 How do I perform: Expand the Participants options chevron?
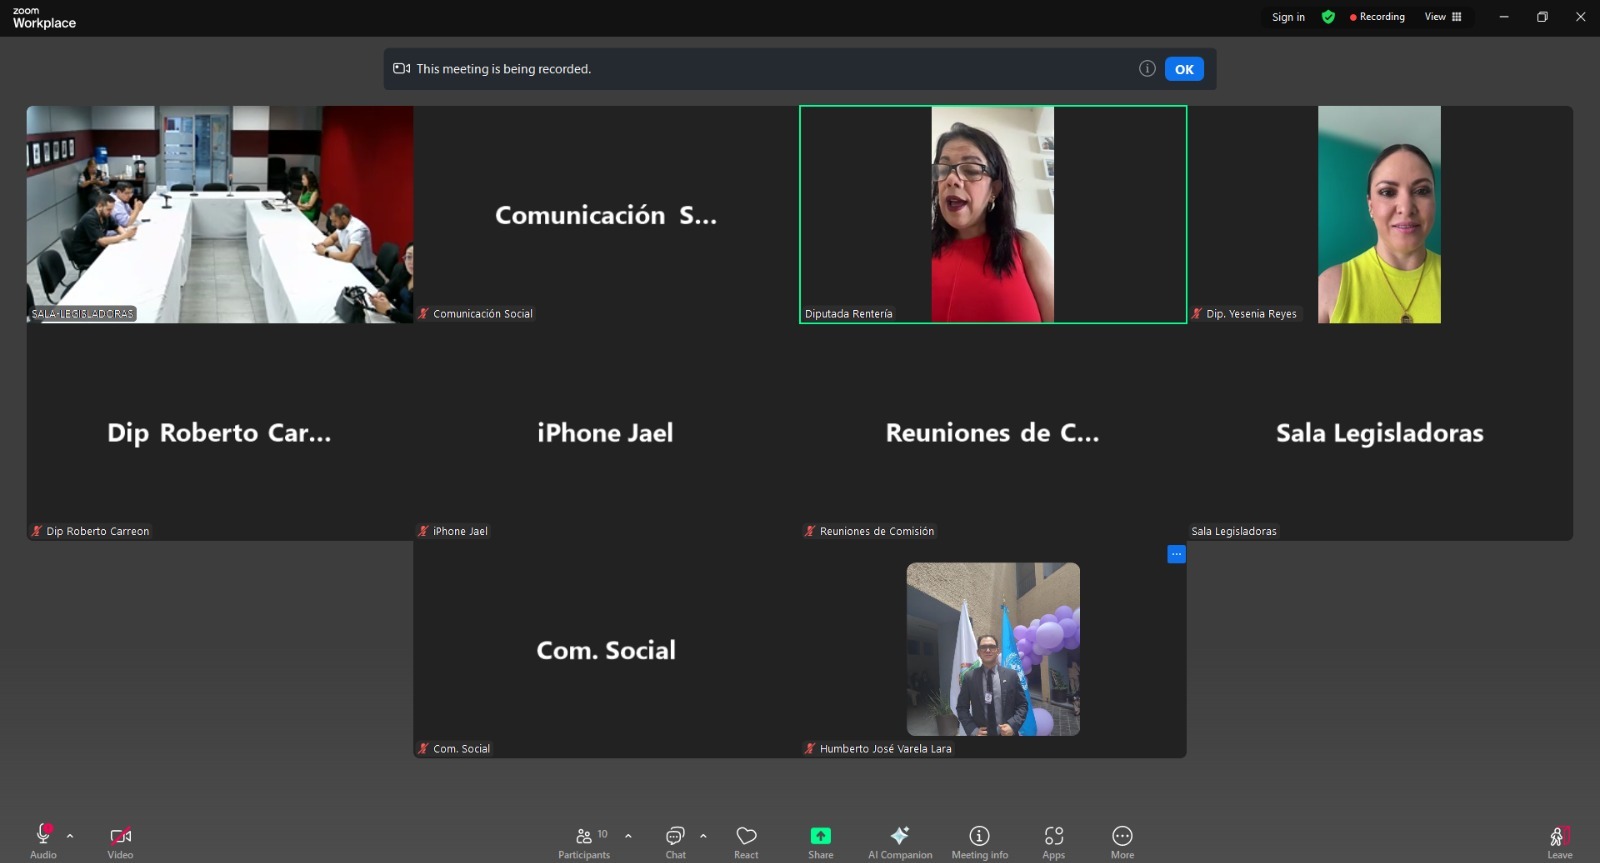(x=628, y=835)
